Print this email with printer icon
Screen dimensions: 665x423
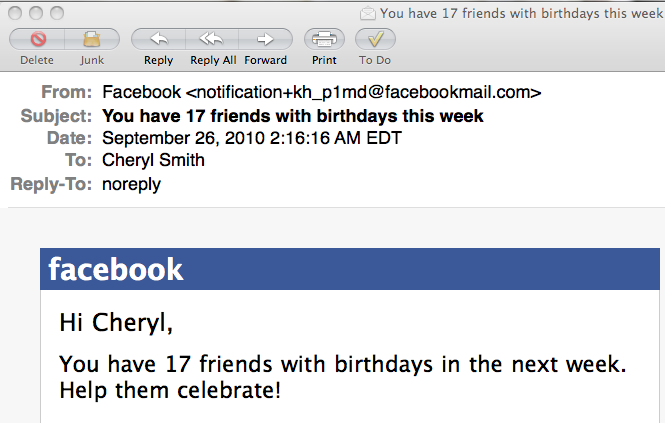pyautogui.click(x=324, y=40)
